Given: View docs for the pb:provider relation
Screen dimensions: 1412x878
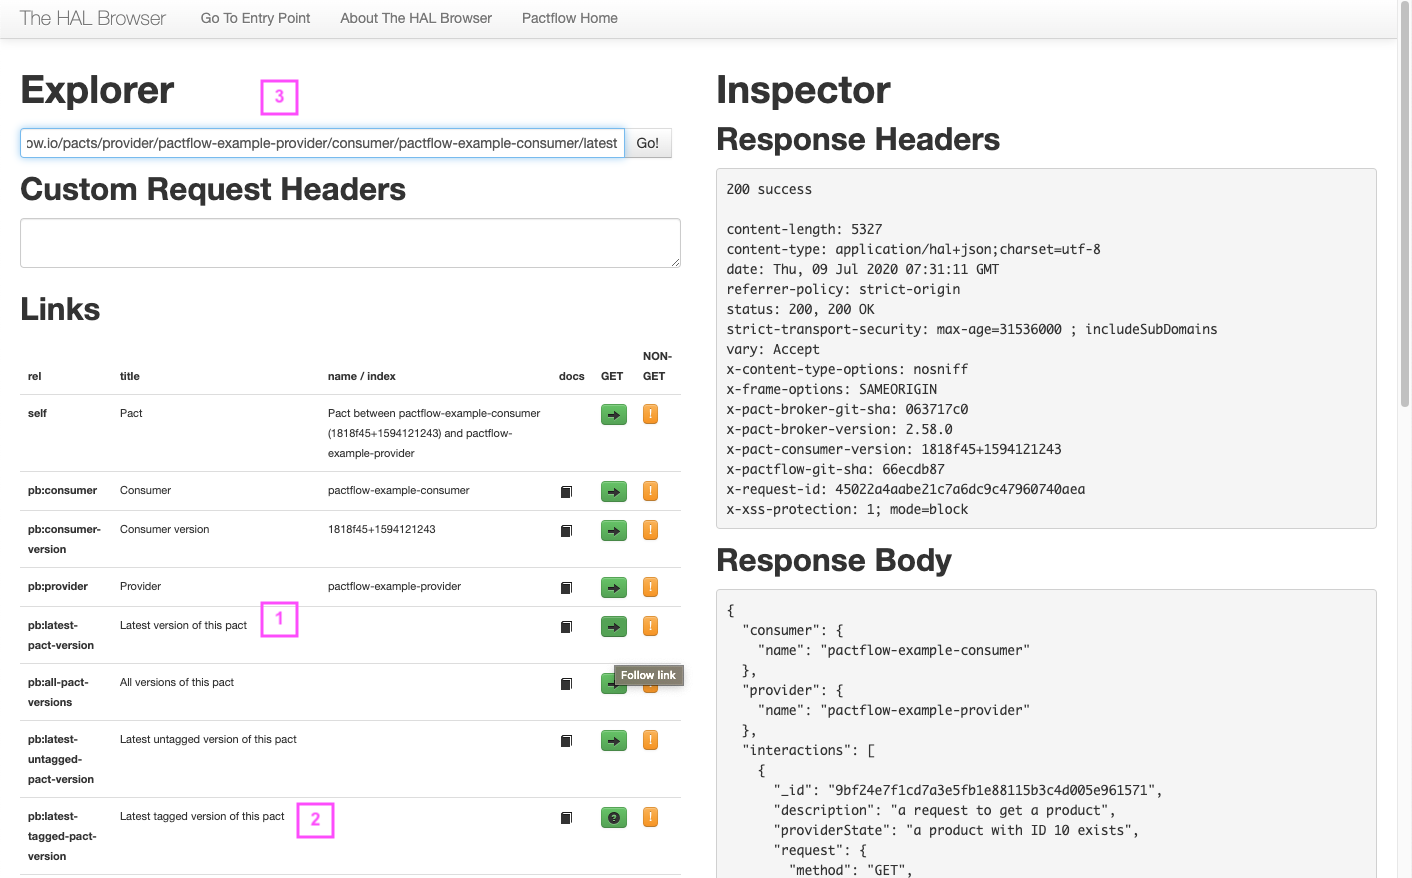Looking at the screenshot, I should point(567,587).
